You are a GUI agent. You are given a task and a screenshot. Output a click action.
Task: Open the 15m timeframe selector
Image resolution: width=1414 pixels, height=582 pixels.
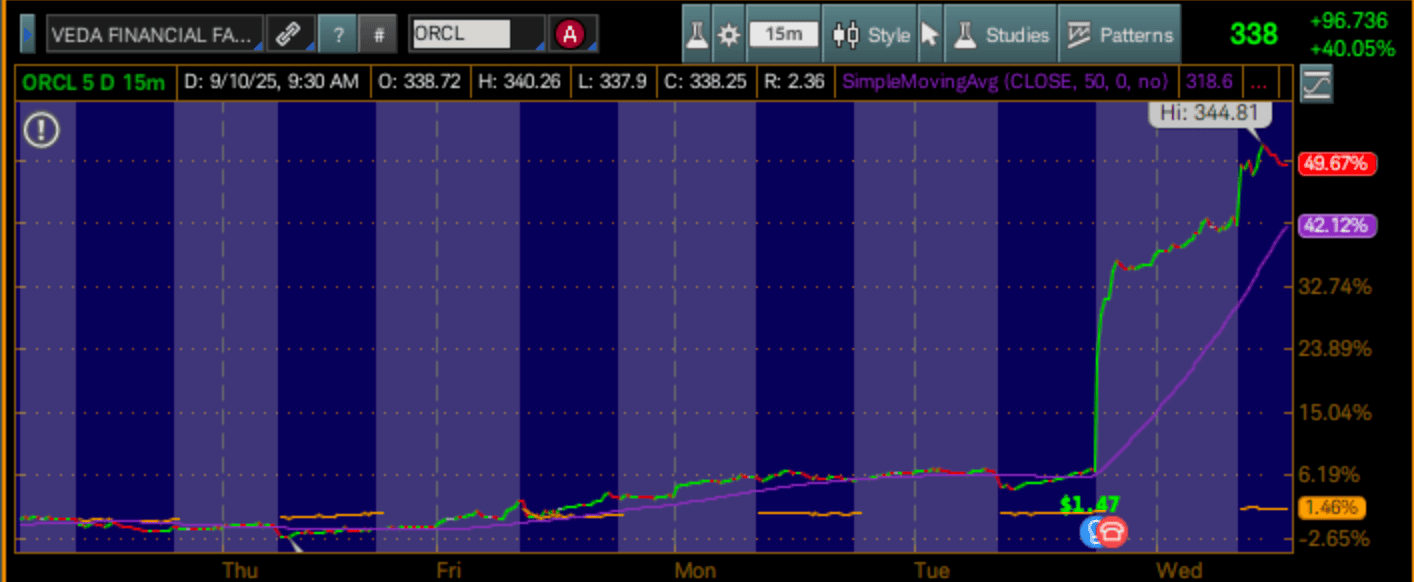click(783, 35)
